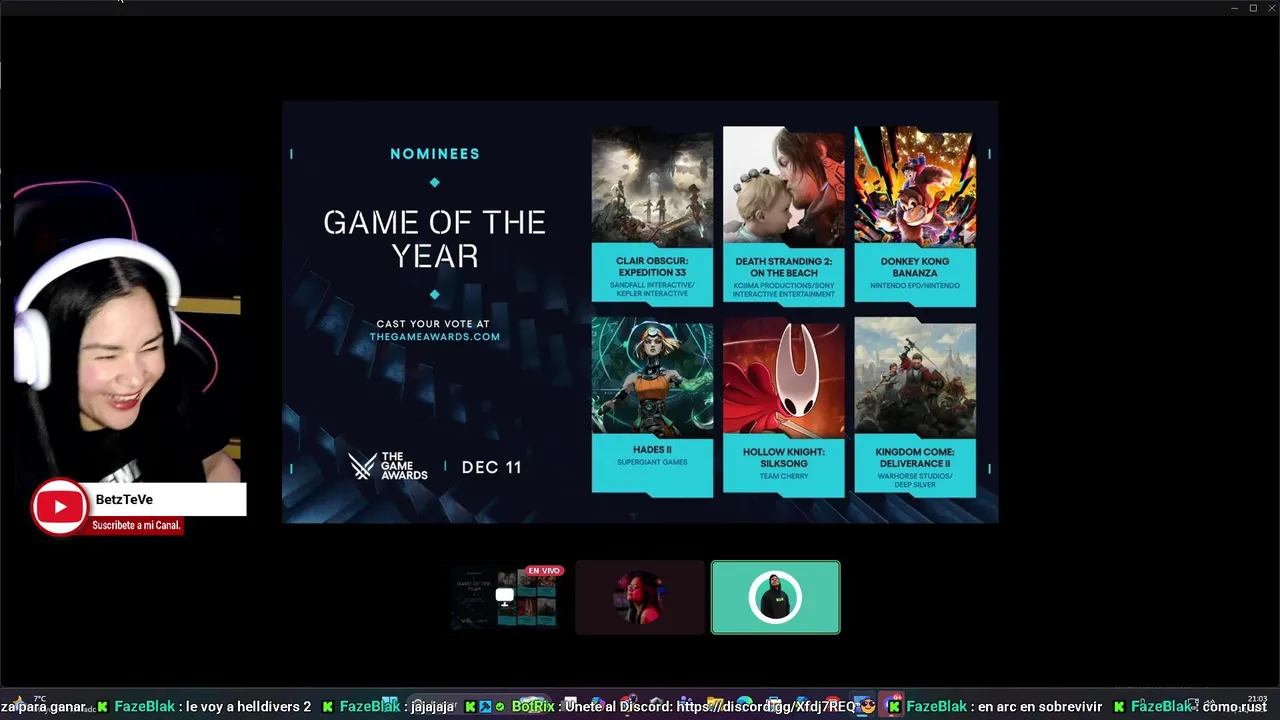This screenshot has height=720, width=1280.
Task: Click the EN VIVO live badge
Action: (x=544, y=571)
